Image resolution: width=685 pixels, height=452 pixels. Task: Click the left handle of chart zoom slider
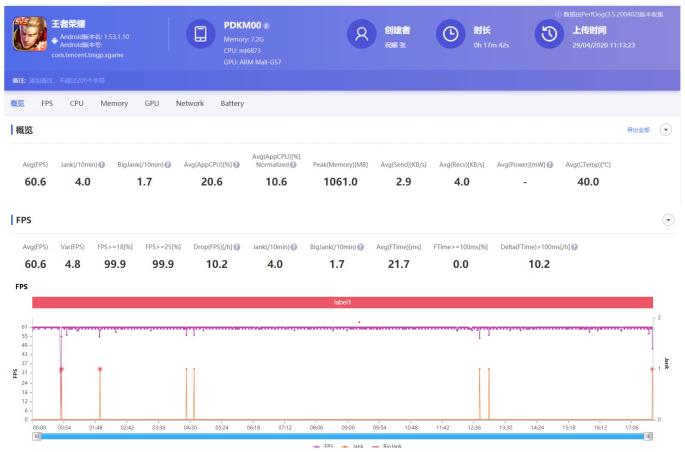(x=36, y=436)
